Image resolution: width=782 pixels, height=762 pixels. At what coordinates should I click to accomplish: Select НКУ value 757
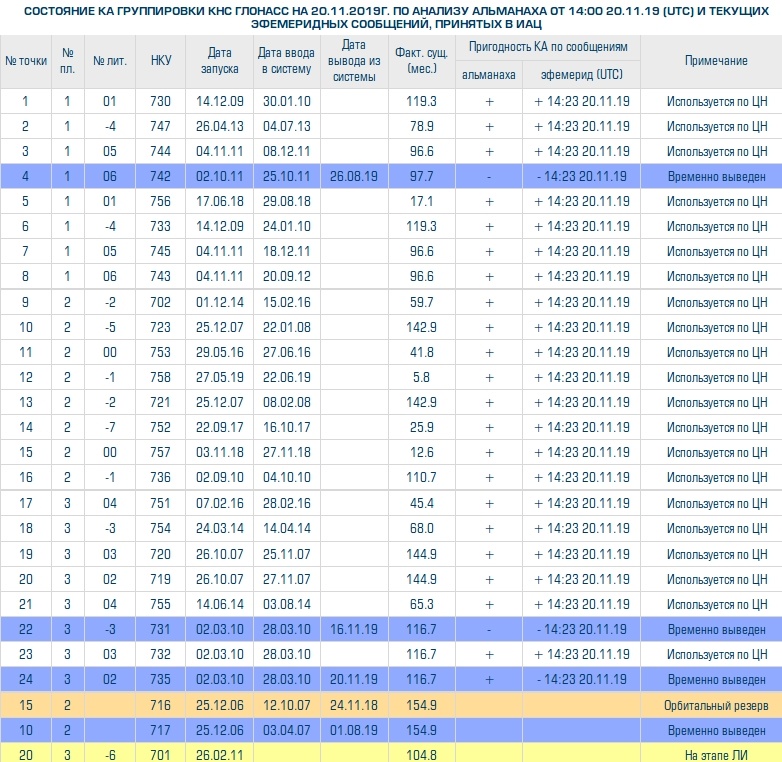tap(161, 452)
